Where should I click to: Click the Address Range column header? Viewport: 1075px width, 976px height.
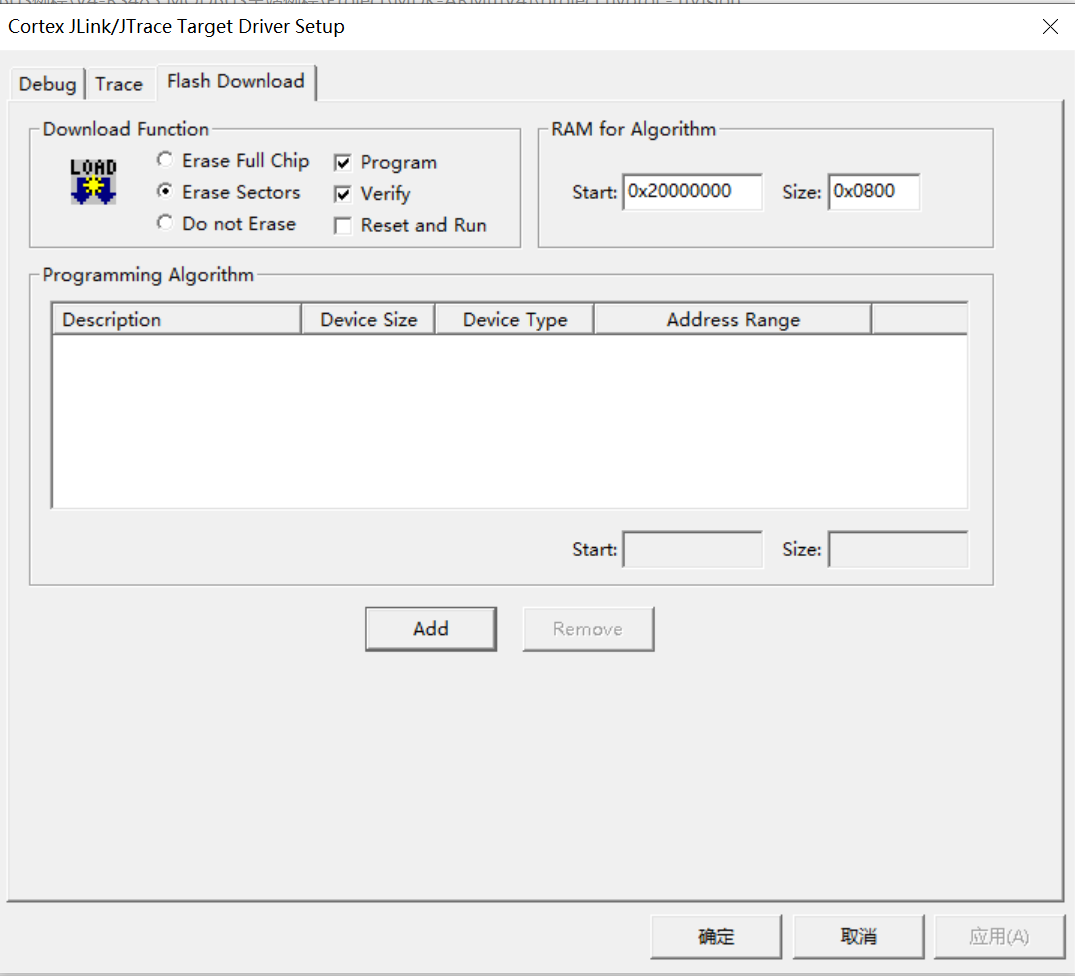(x=733, y=319)
